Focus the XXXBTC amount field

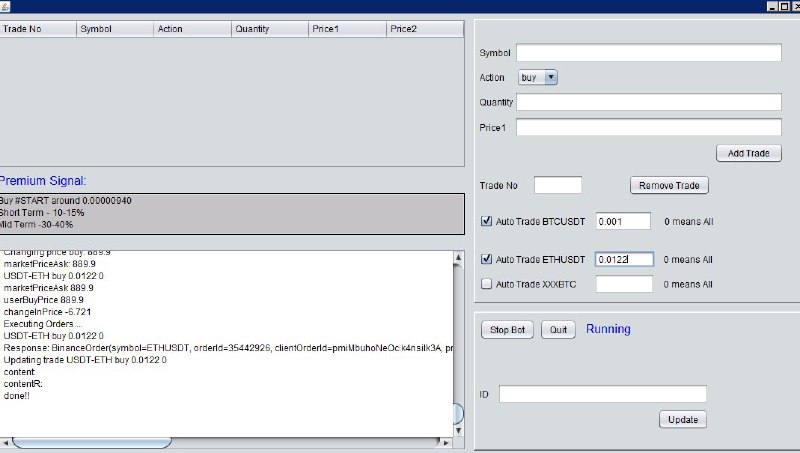click(x=624, y=284)
